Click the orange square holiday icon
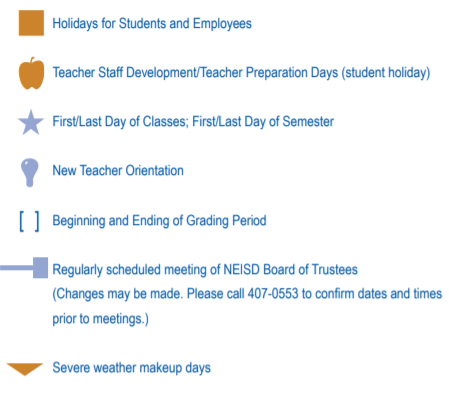The image size is (449, 396). point(31,23)
